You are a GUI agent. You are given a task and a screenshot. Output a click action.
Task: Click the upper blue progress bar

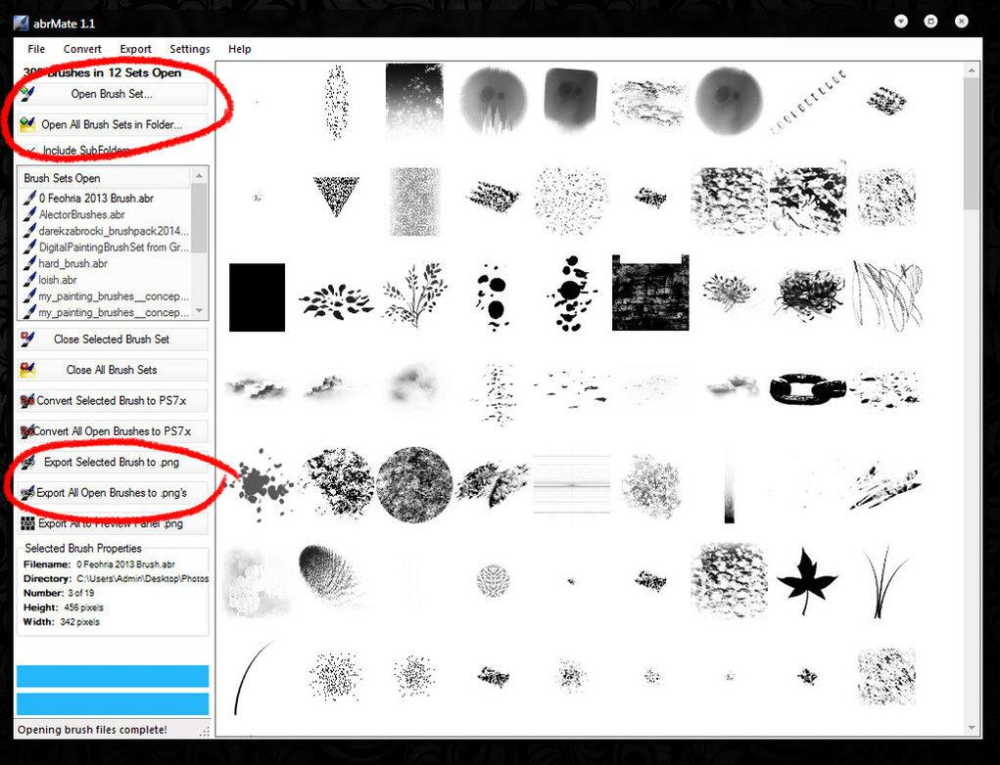[113, 676]
